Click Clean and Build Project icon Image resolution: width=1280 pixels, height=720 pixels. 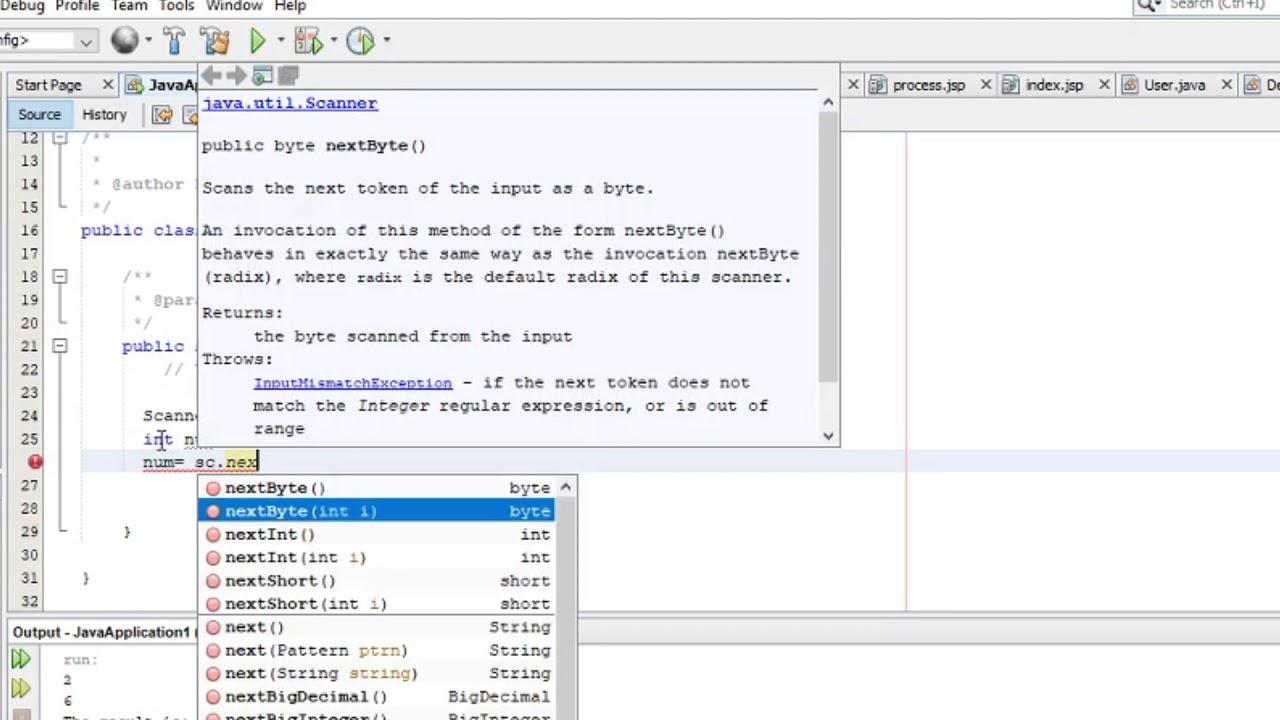click(x=214, y=40)
